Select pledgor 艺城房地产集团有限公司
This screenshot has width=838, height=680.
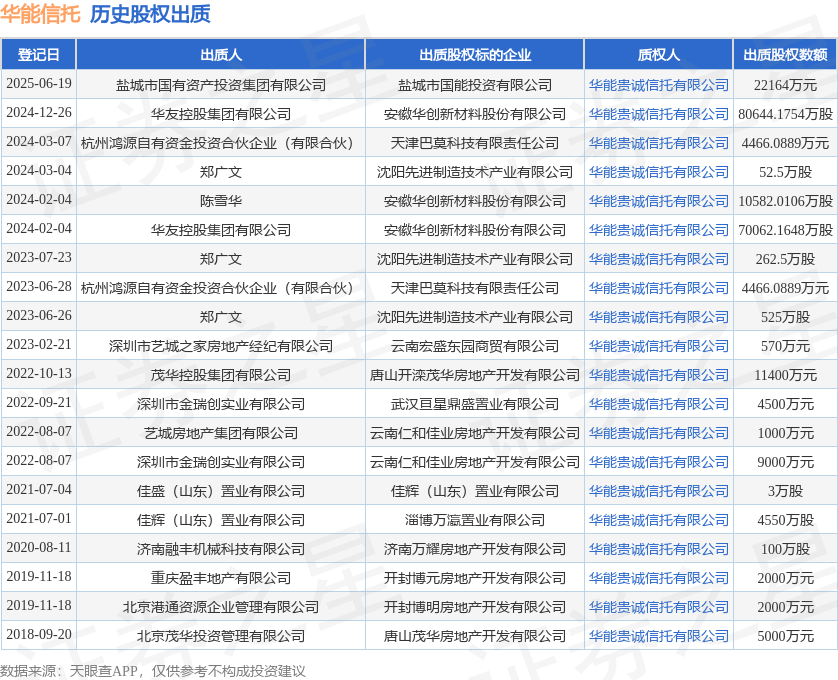(221, 433)
